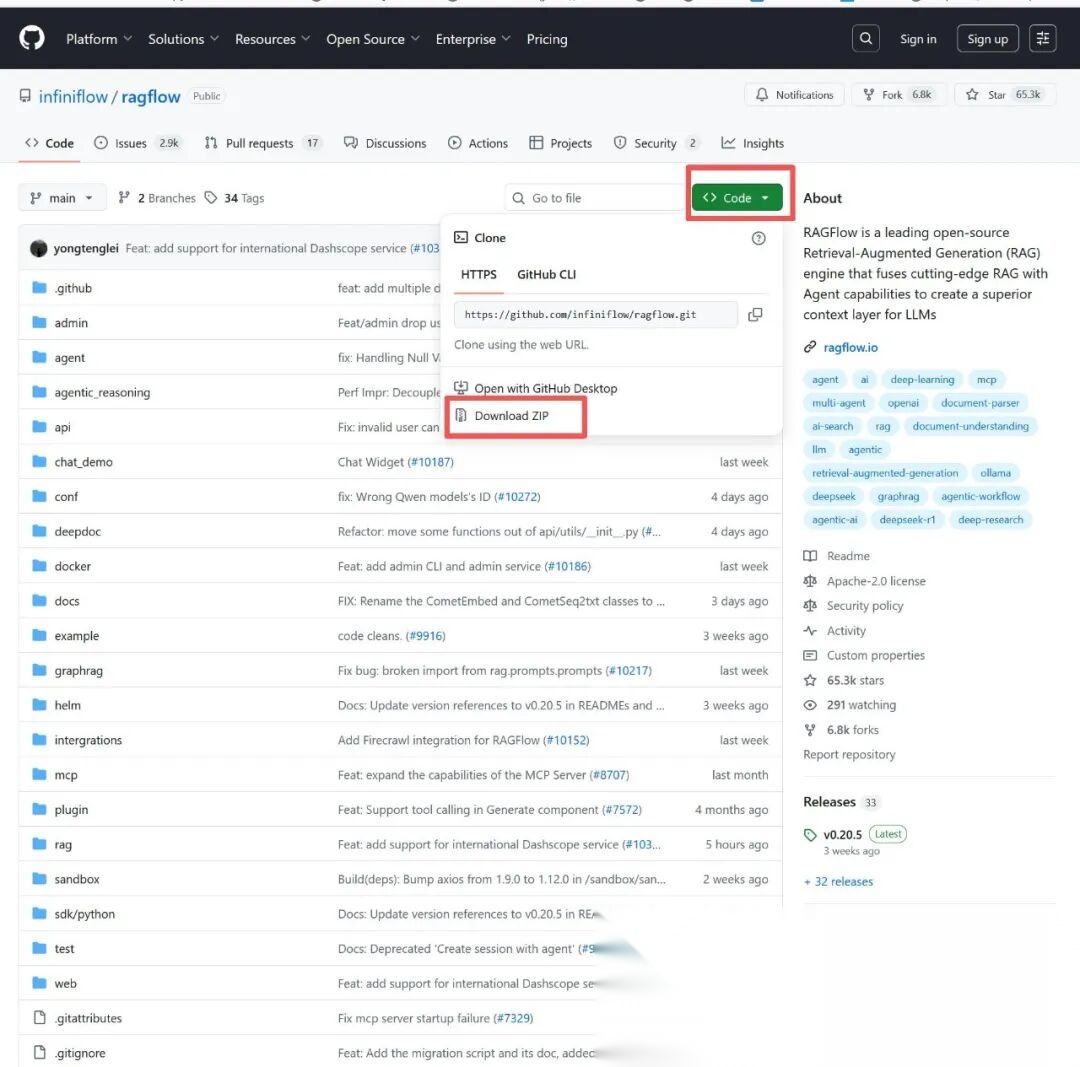Click the Readme book icon

810,556
